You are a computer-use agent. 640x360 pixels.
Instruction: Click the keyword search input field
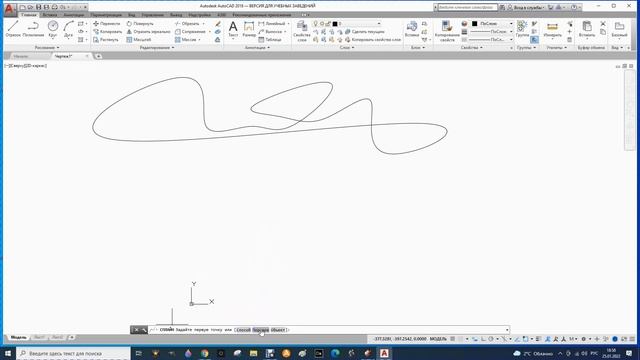tap(467, 7)
